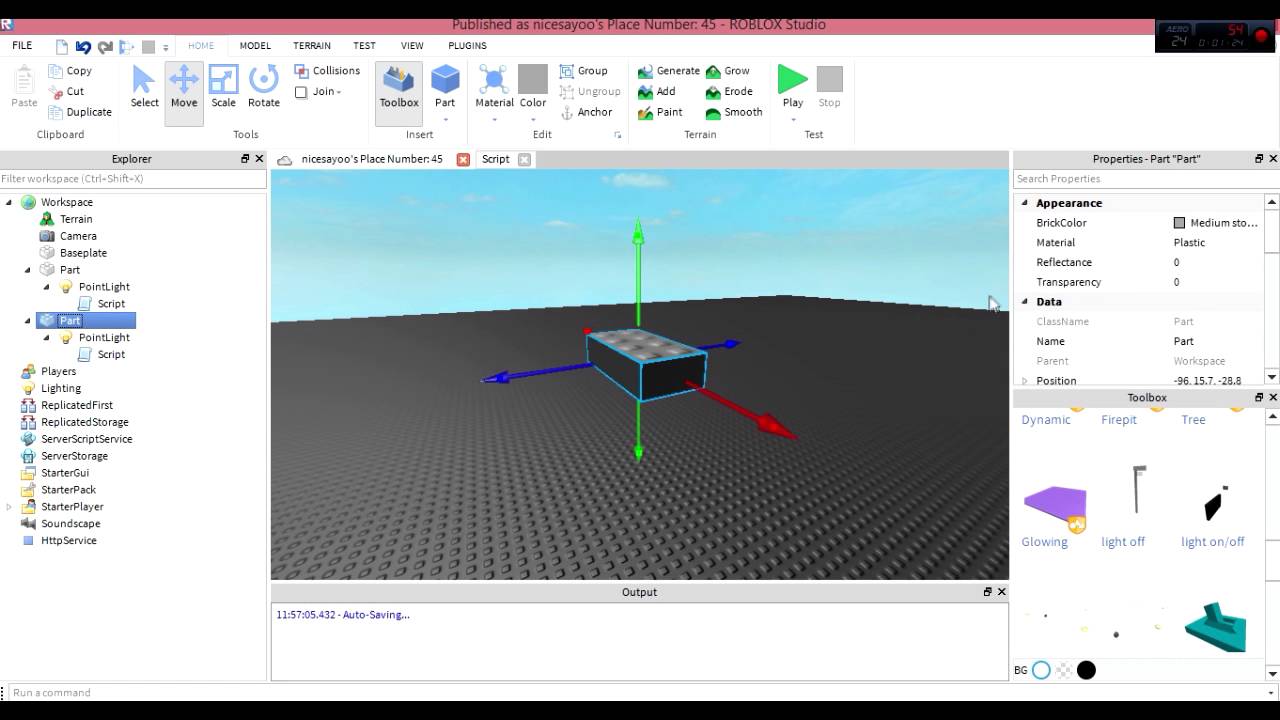Viewport: 1280px width, 720px height.
Task: Copy the selection to clipboard
Action: 70,71
